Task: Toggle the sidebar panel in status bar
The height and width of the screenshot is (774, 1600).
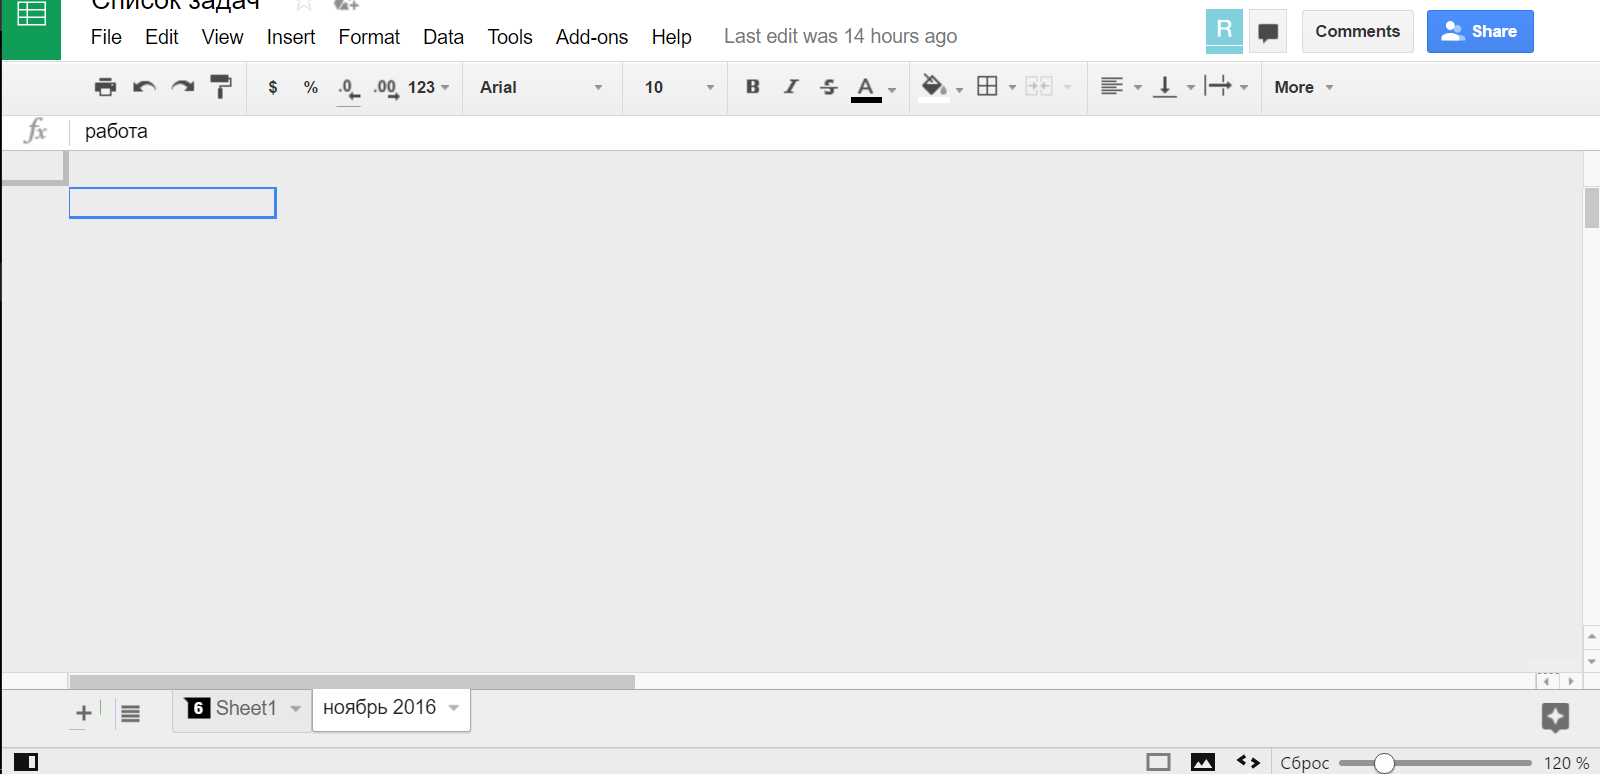Action: (26, 762)
